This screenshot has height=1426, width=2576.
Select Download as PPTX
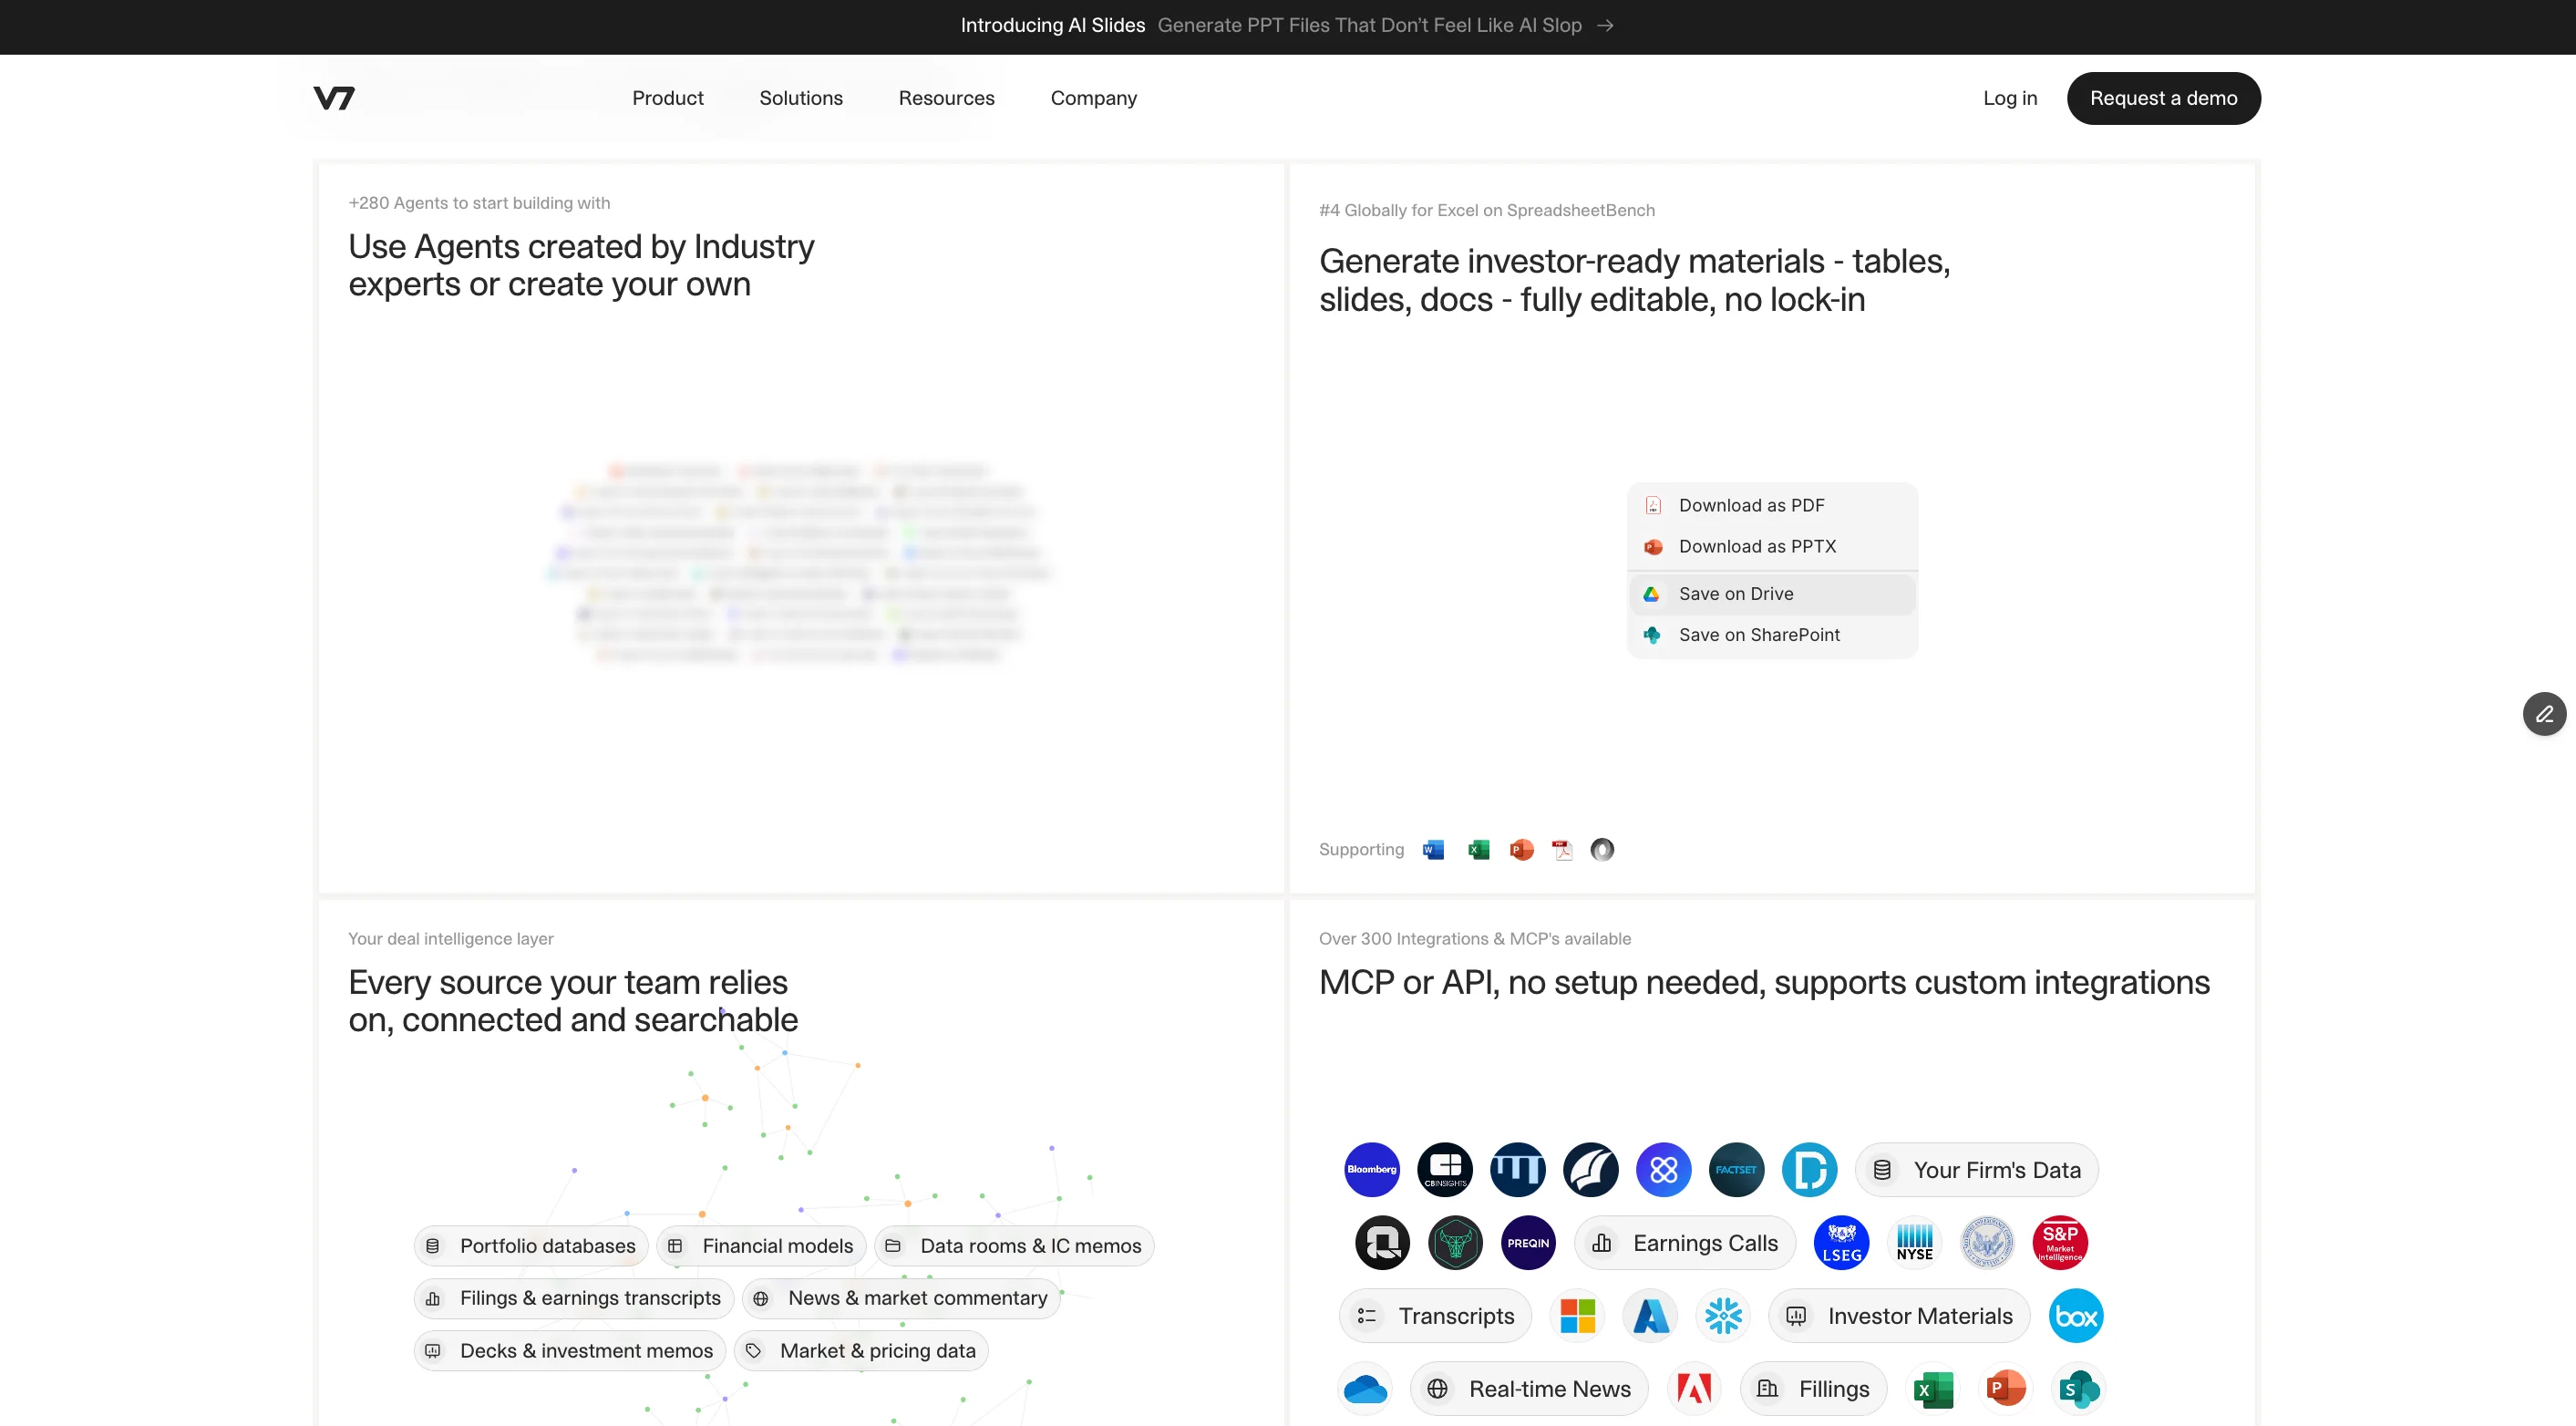[x=1756, y=546]
